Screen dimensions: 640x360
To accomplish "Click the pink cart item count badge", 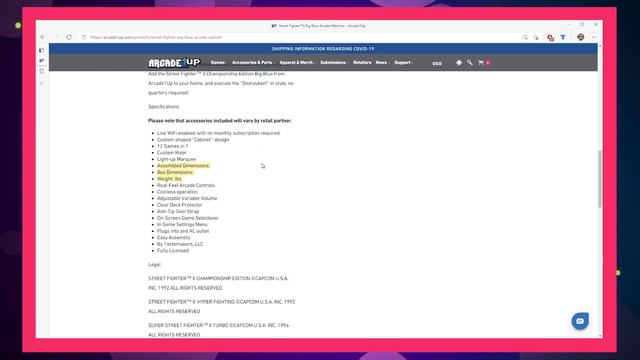I will [x=488, y=63].
